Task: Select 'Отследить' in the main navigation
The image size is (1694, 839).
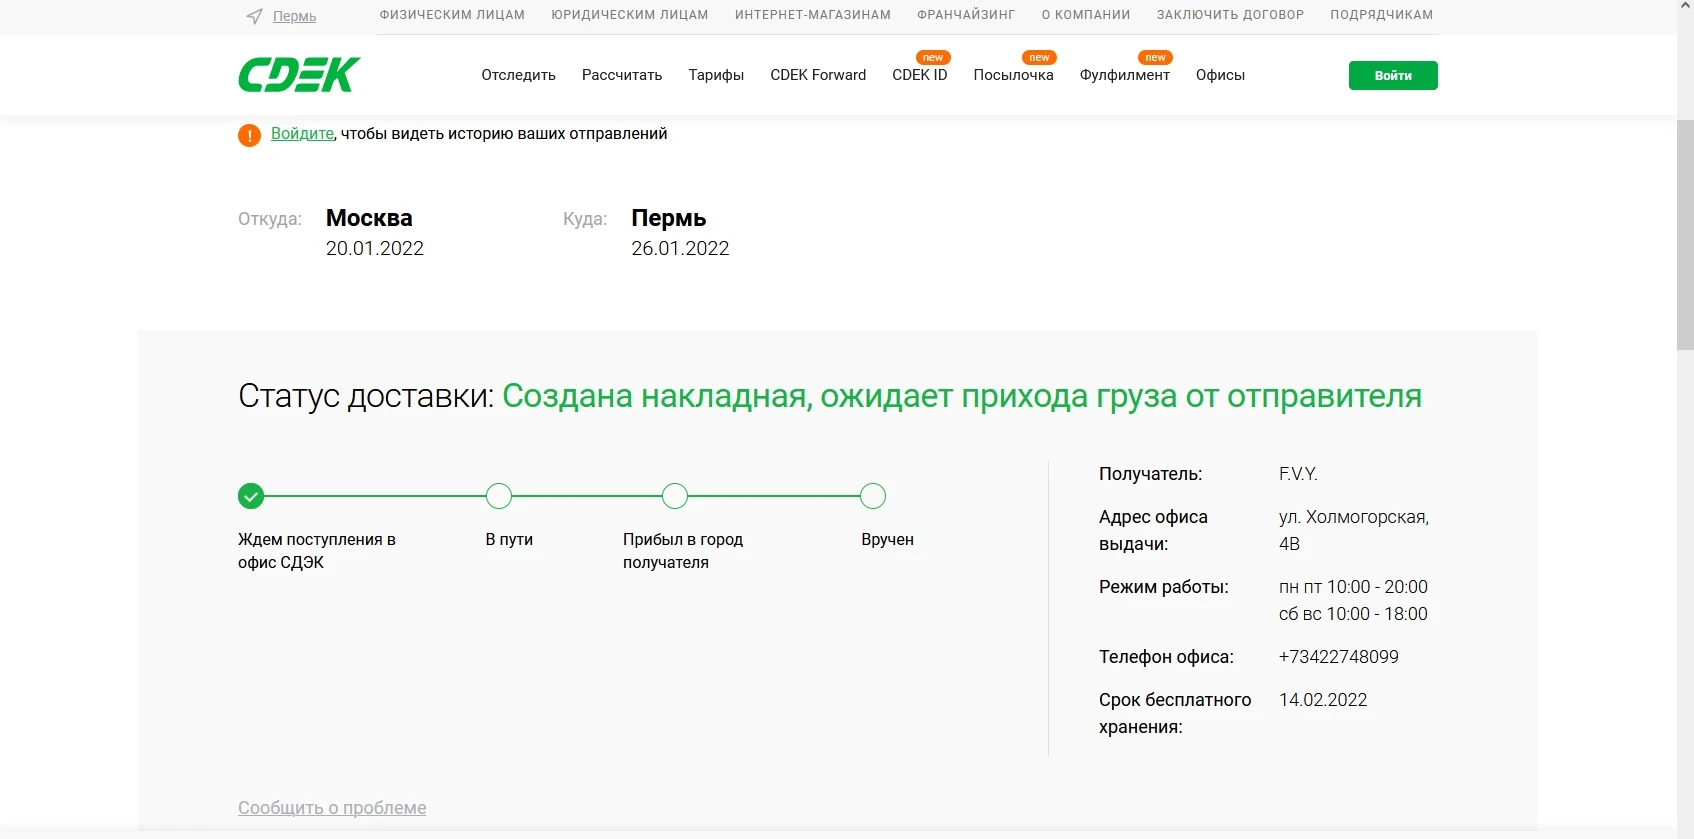Action: pyautogui.click(x=518, y=75)
